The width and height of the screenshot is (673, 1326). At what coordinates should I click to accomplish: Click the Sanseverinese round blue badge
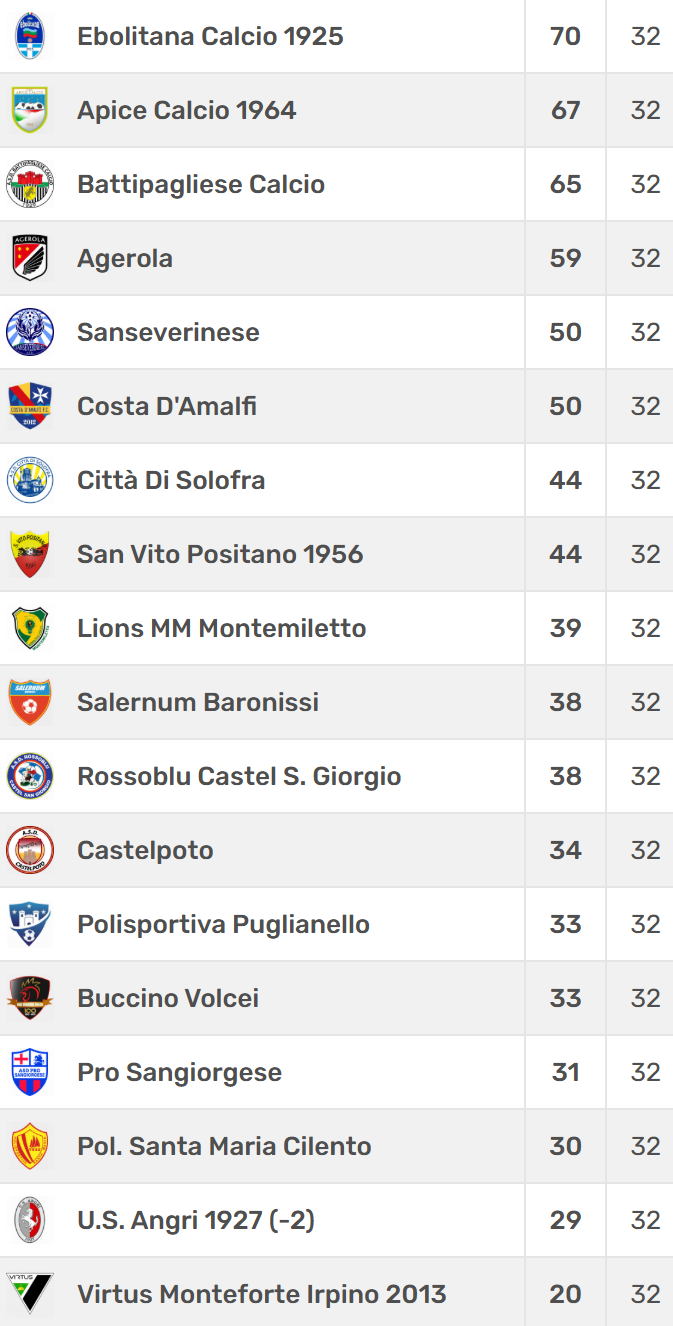(30, 332)
